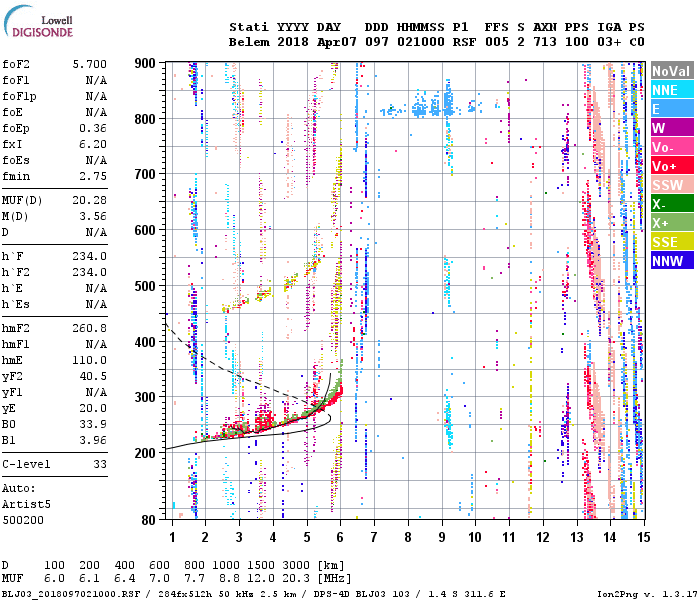Click the foF1 N/A value

[96, 80]
